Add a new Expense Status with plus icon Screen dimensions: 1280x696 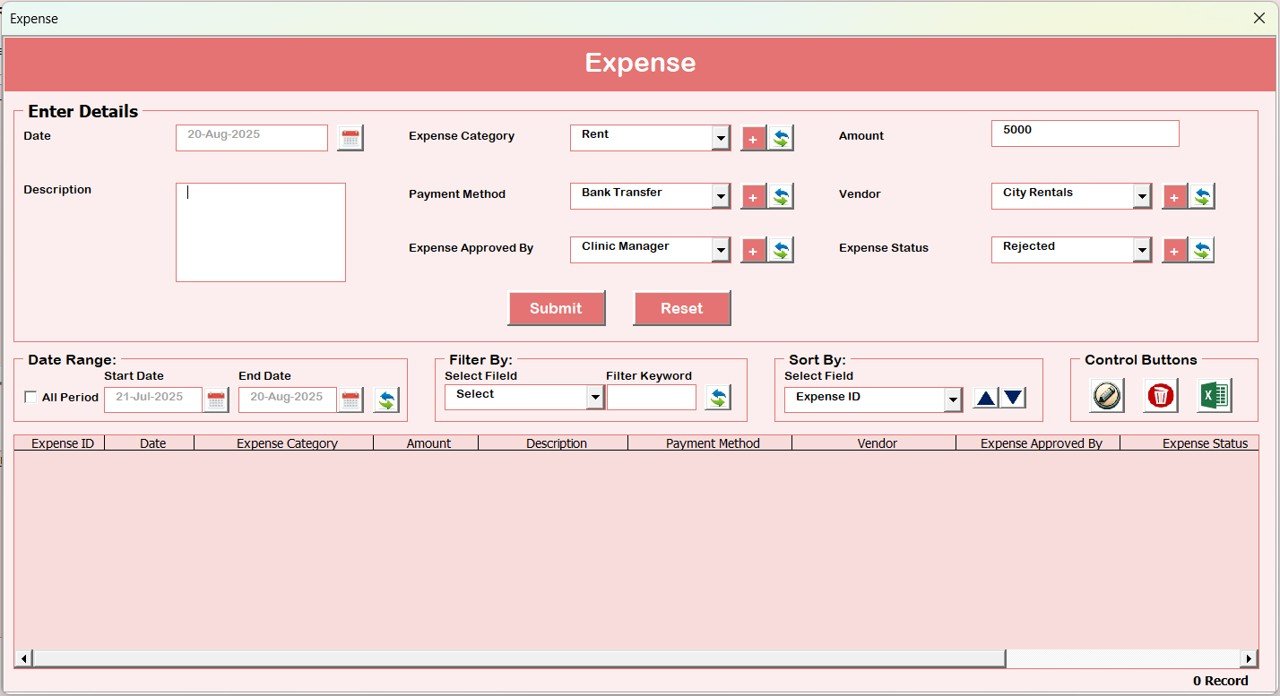[x=1175, y=251]
